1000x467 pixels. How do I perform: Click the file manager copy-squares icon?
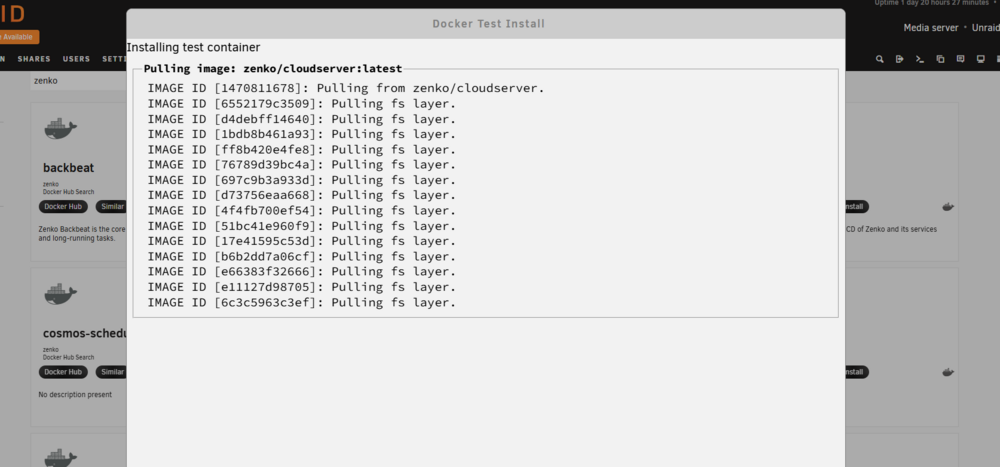940,59
